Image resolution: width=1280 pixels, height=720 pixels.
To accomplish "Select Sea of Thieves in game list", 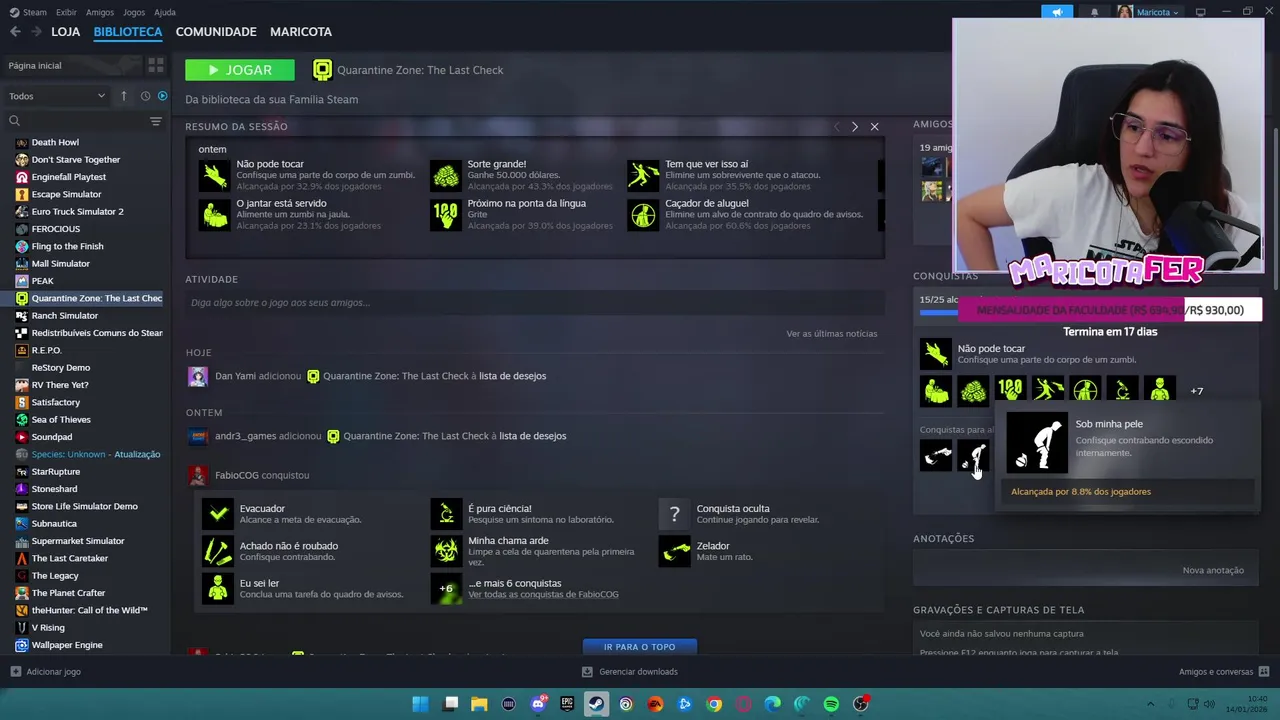I will coord(61,420).
